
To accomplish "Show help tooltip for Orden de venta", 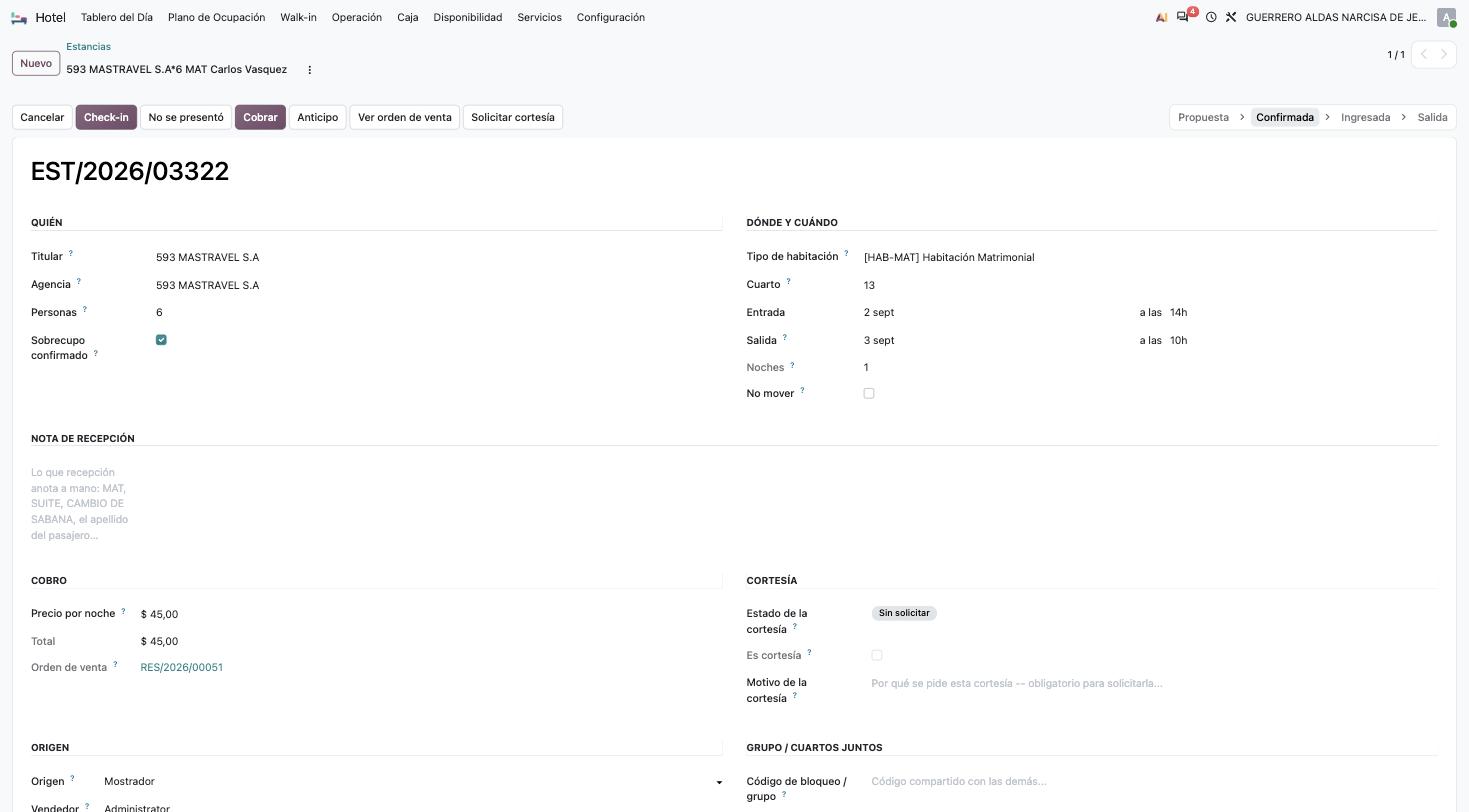I will click(x=115, y=665).
